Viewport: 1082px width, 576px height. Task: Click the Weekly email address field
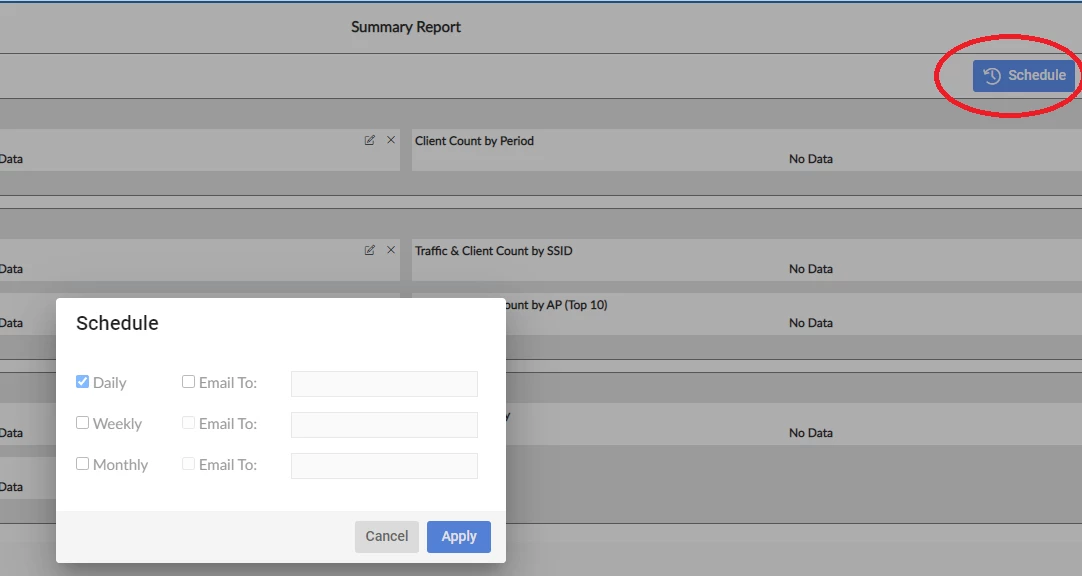coord(384,425)
